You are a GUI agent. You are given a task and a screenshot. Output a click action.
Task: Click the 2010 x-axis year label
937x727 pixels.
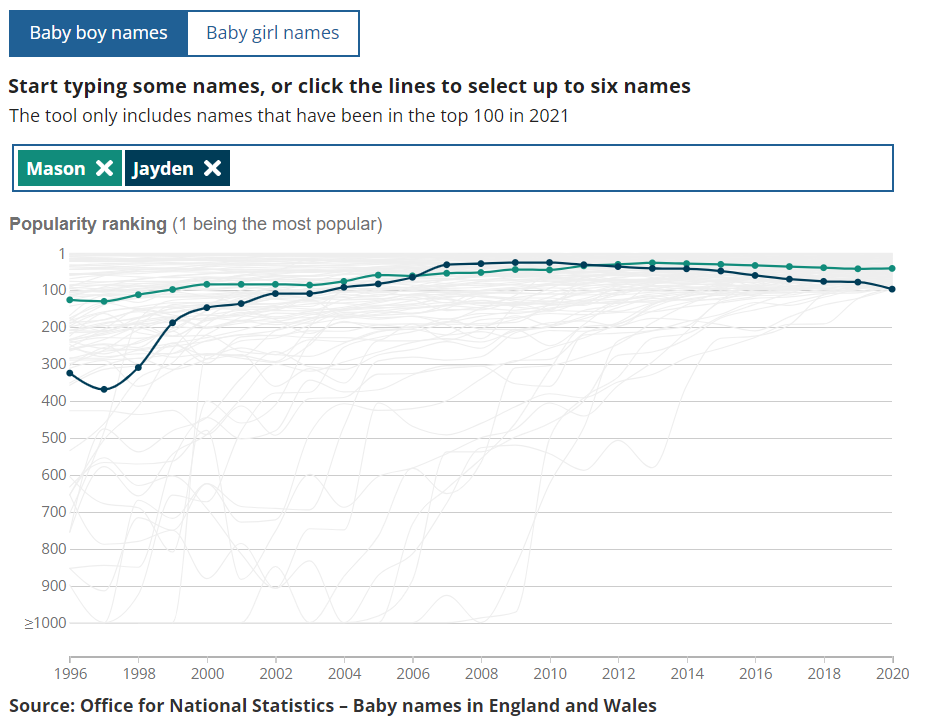click(549, 673)
